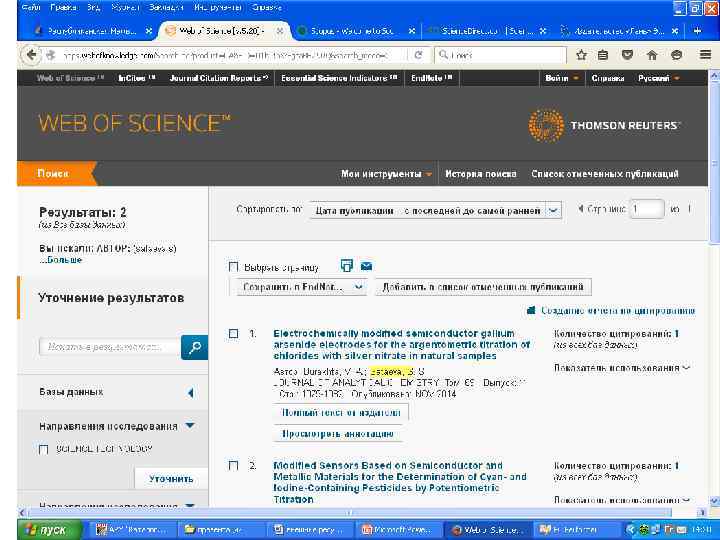Tick the select page checkbox
The image size is (720, 540).
(233, 267)
